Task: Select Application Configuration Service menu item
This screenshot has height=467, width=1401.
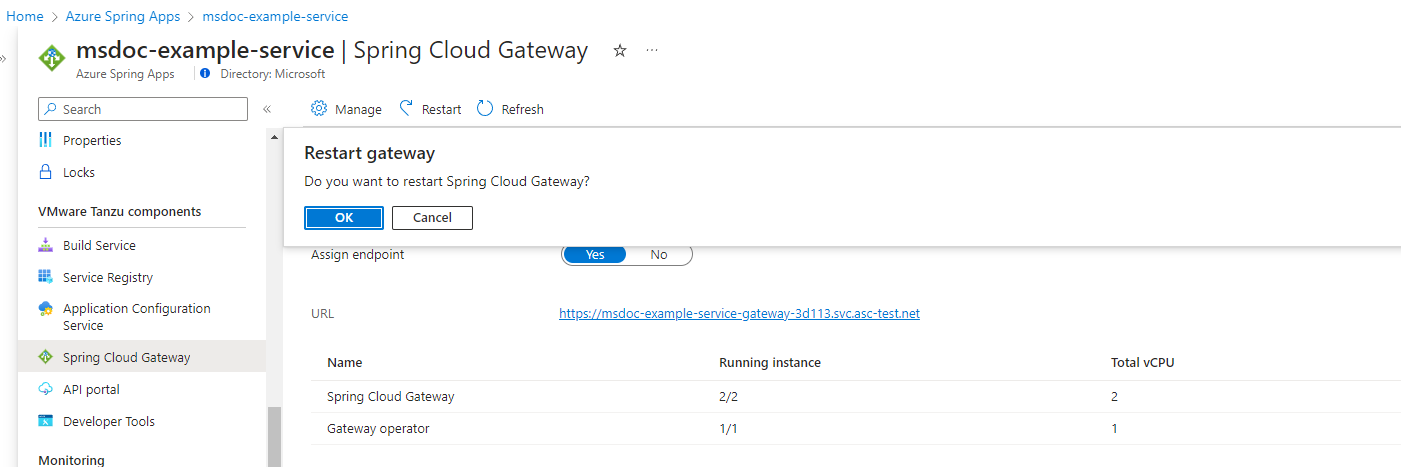Action: point(136,316)
